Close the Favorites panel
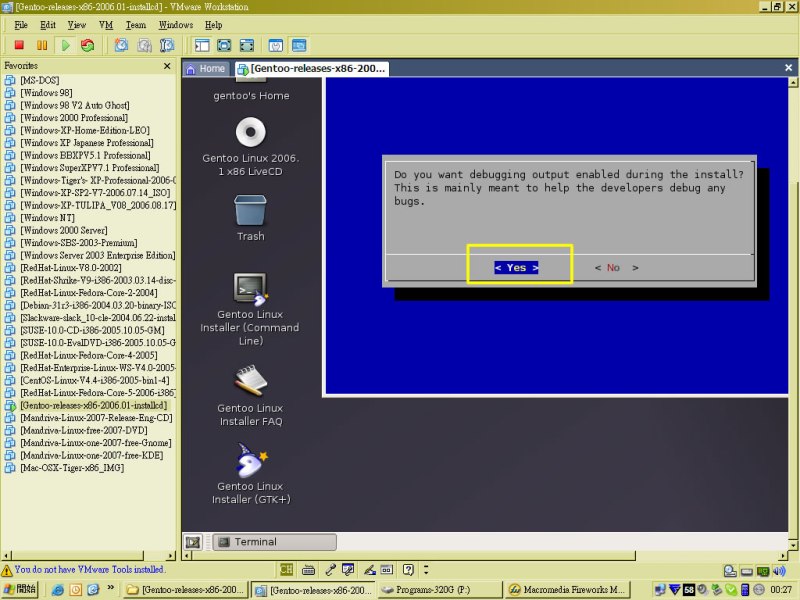This screenshot has height=600, width=800. click(x=167, y=66)
